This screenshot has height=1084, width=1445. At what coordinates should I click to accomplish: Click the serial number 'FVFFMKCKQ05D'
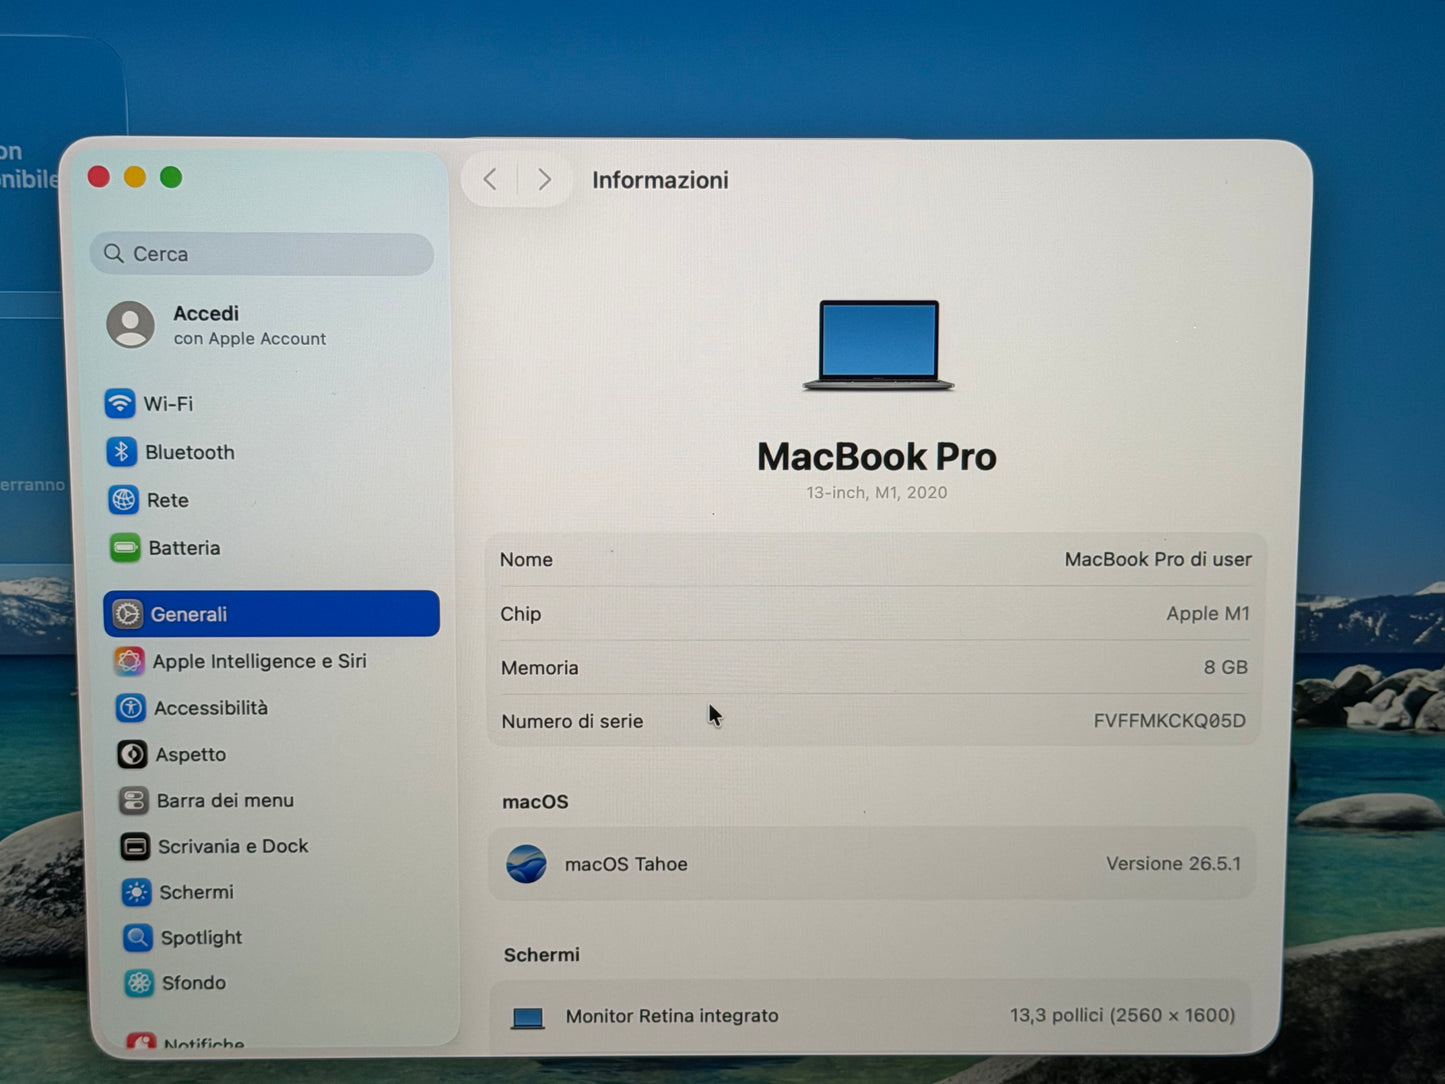pyautogui.click(x=1169, y=720)
